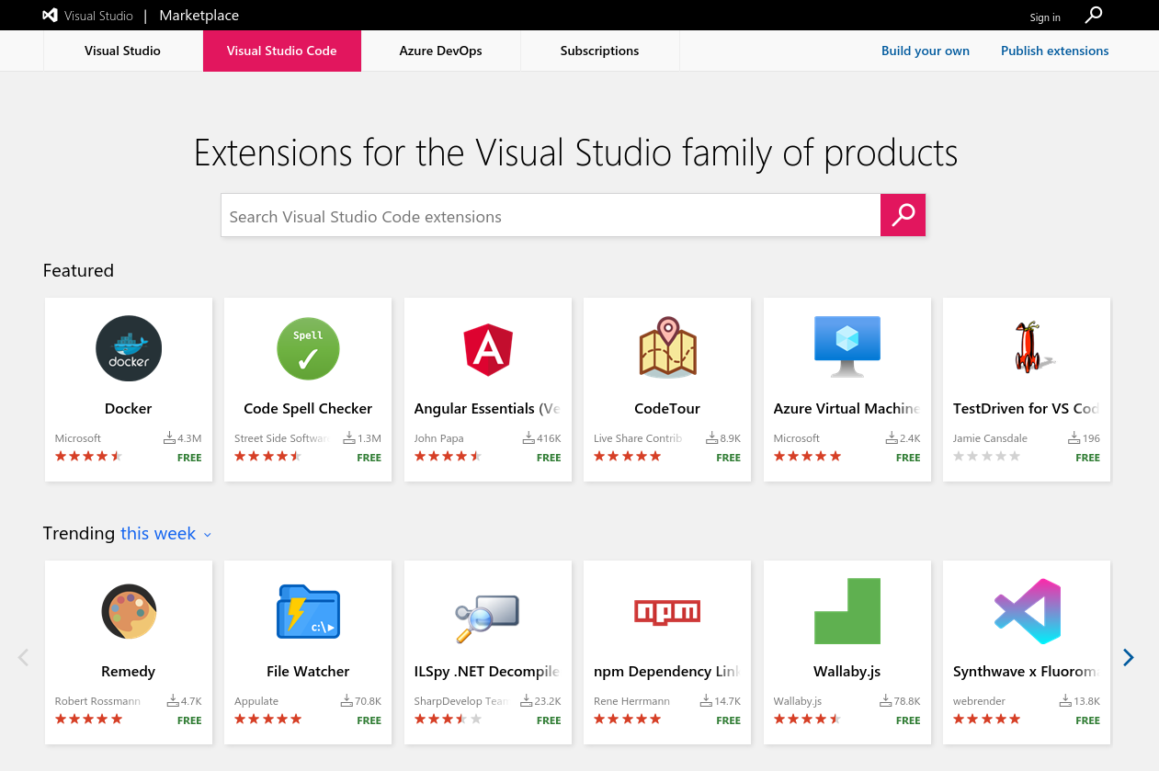Click the npm Dependency Links logo
Screen dimensions: 1159x771
click(667, 611)
